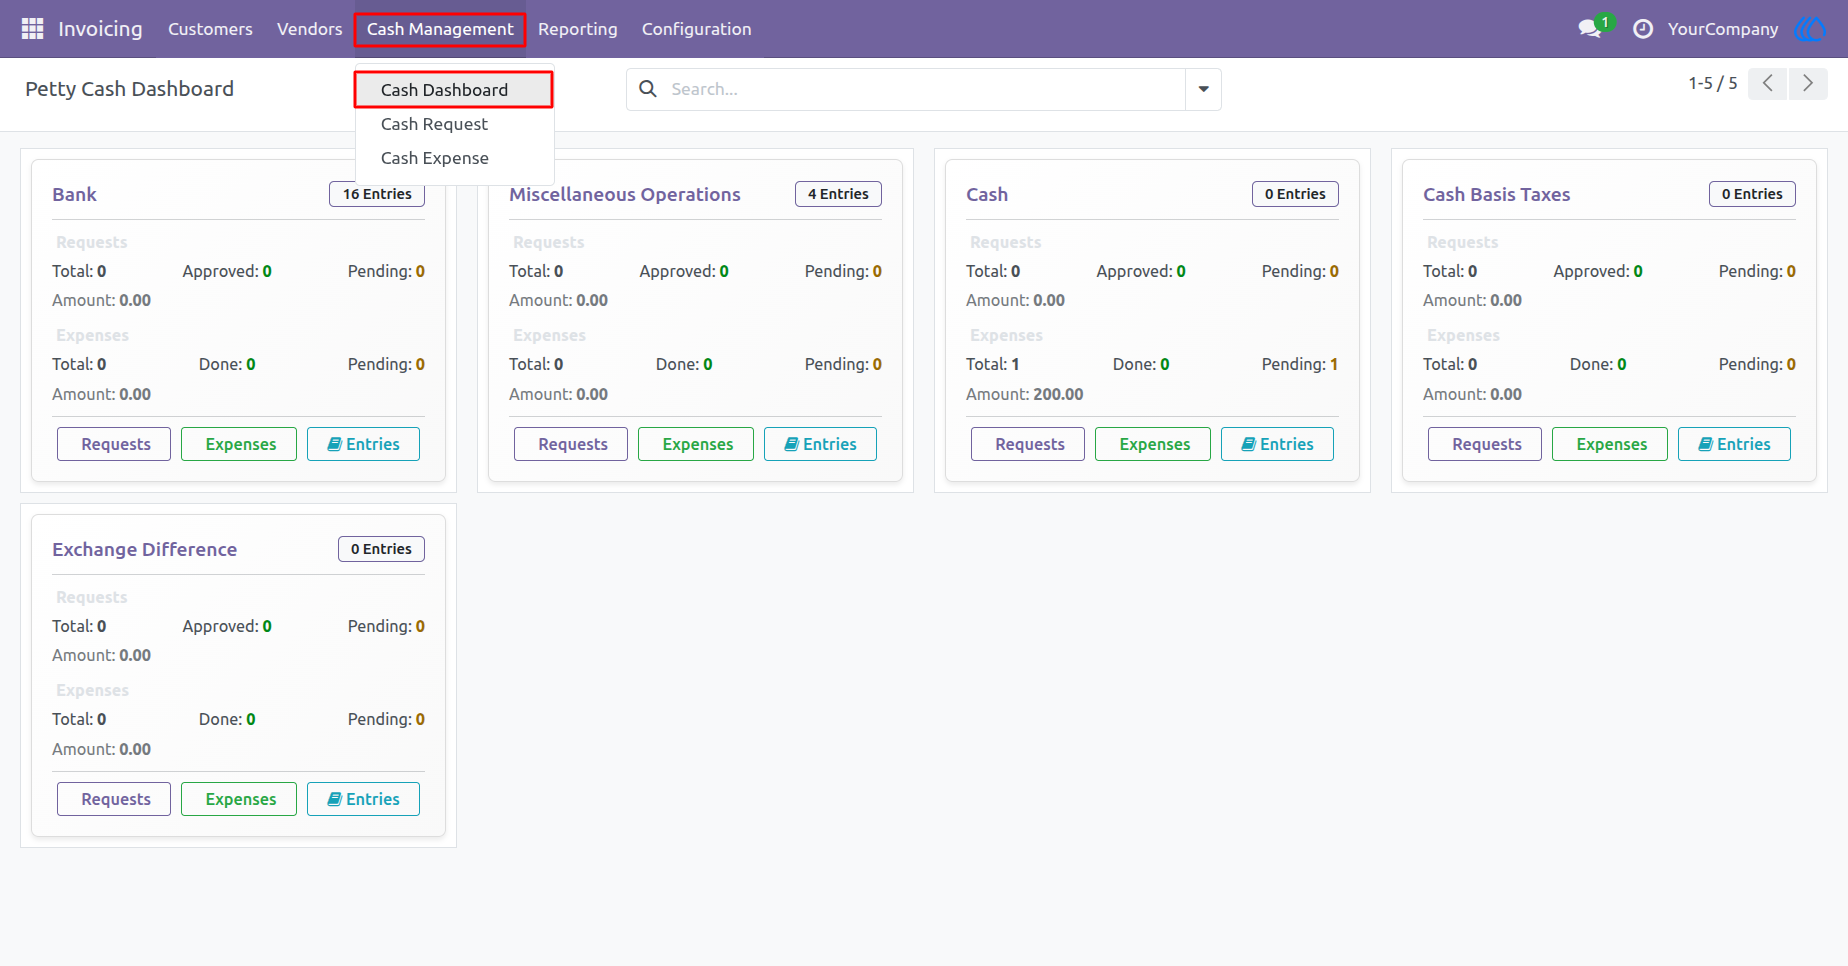
Task: Go to previous page arrow
Action: [1767, 84]
